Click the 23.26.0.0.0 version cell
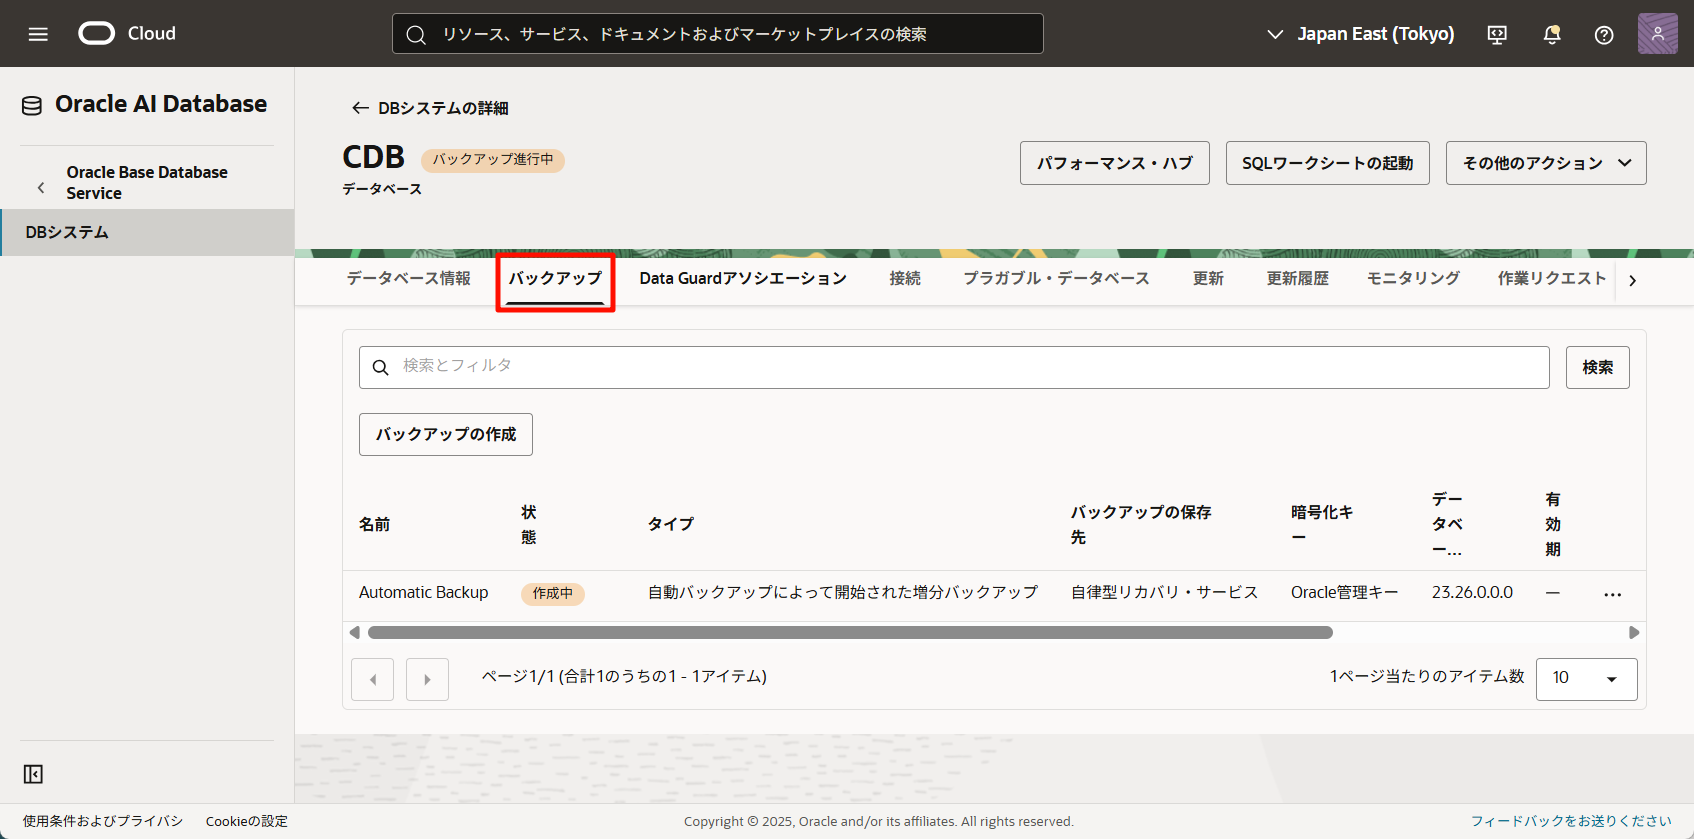 tap(1472, 593)
